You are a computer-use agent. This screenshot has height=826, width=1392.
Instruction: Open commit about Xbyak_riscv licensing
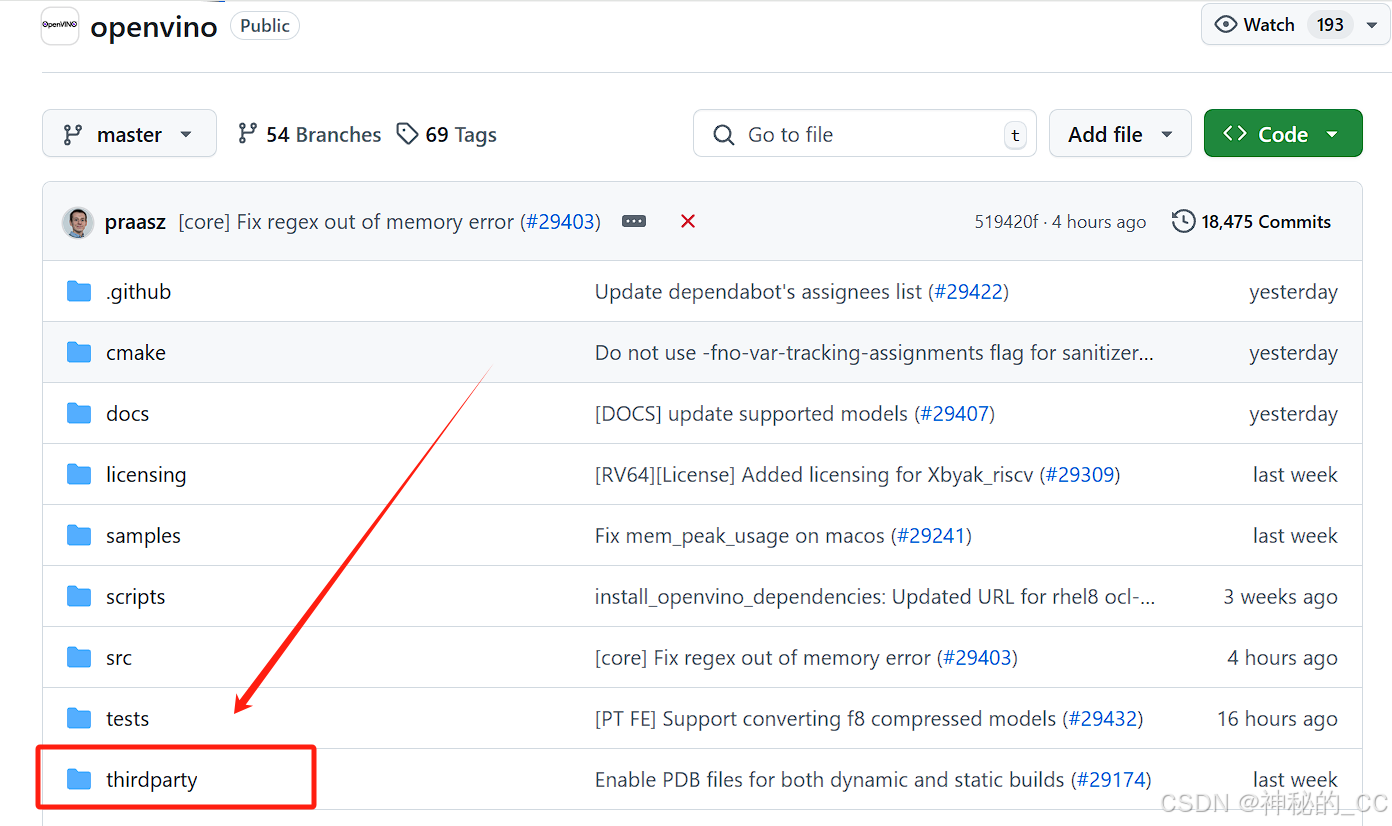814,475
